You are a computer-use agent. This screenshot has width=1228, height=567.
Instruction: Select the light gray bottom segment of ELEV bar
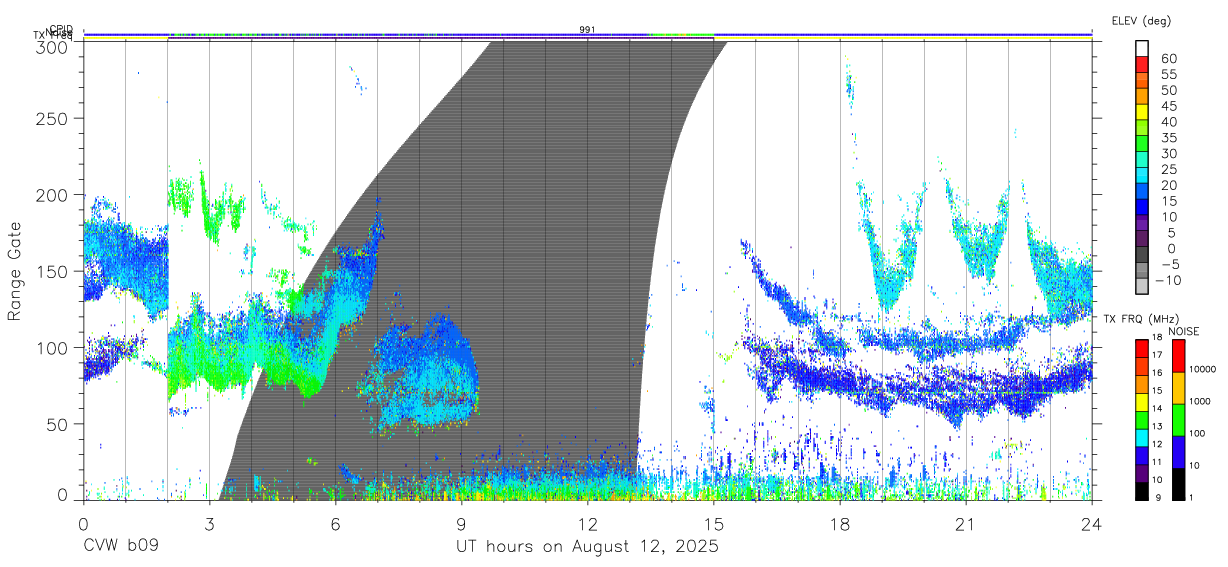pyautogui.click(x=1142, y=286)
